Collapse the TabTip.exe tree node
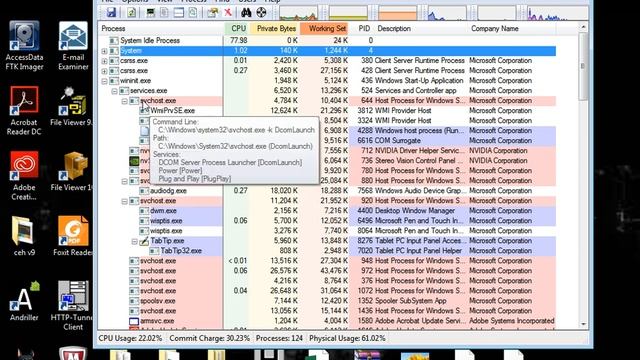 click(135, 241)
